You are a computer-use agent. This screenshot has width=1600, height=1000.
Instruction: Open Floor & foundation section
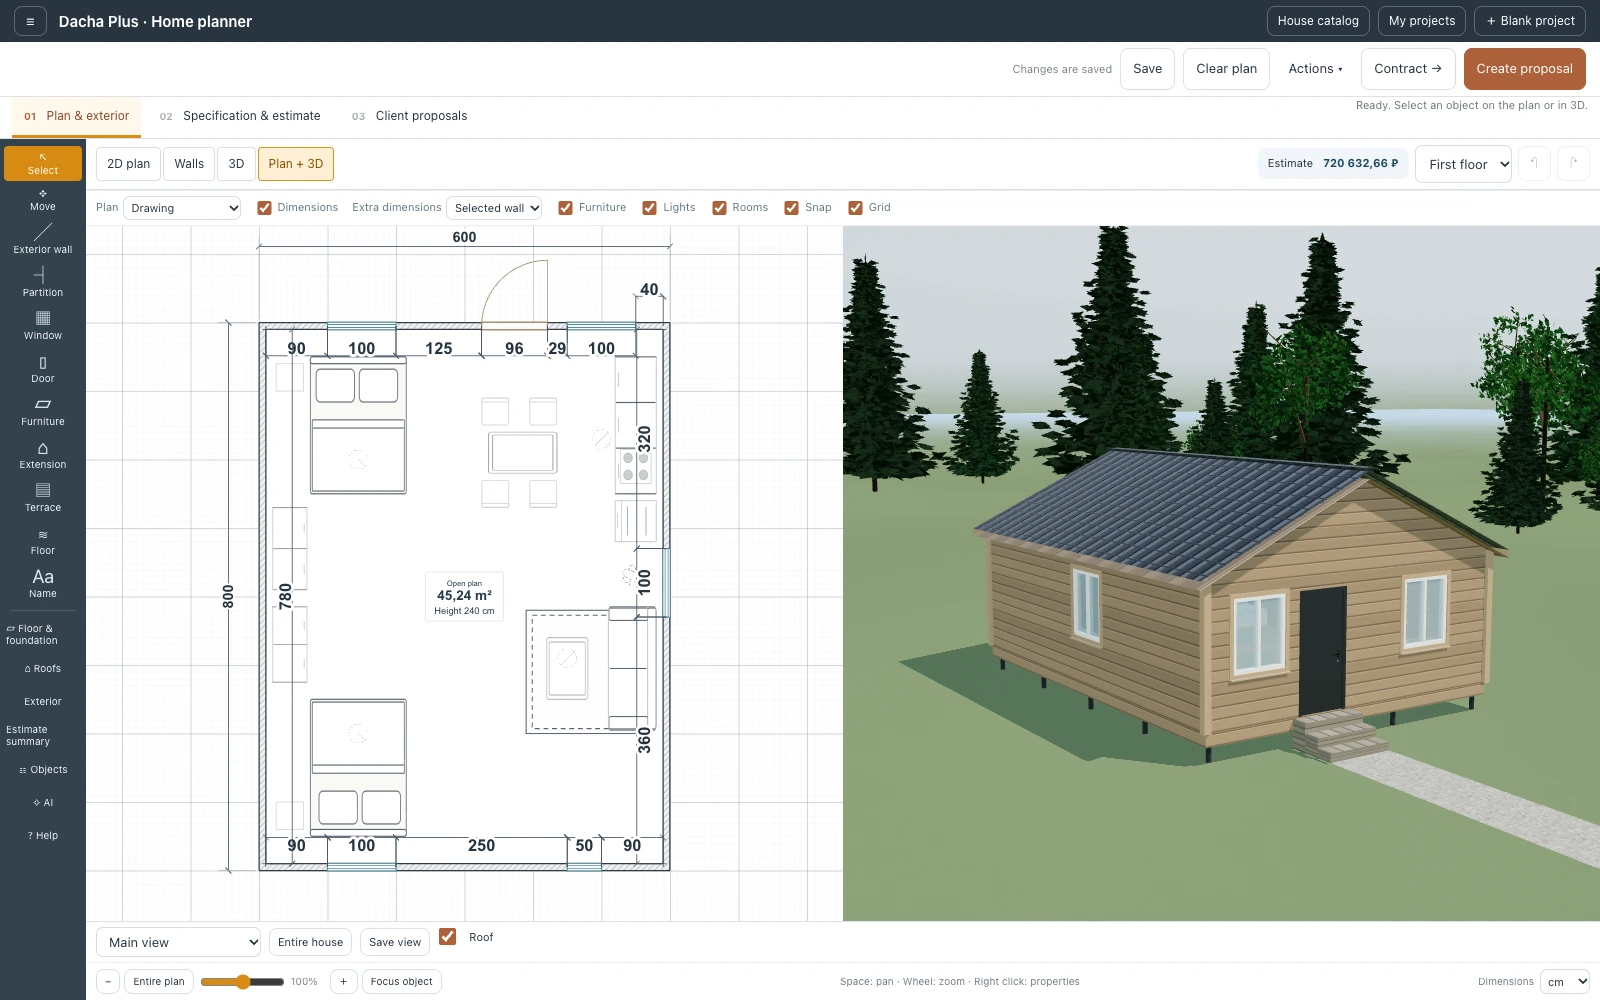pos(43,635)
